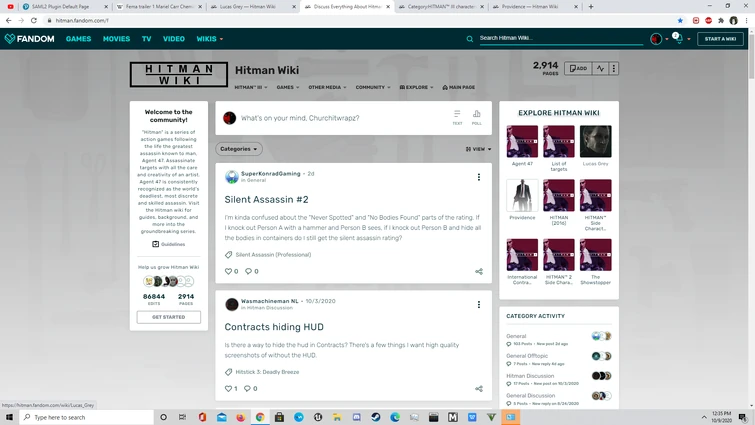Go to the wiki MAIN PAGE link
Image resolution: width=755 pixels, height=425 pixels.
(458, 88)
